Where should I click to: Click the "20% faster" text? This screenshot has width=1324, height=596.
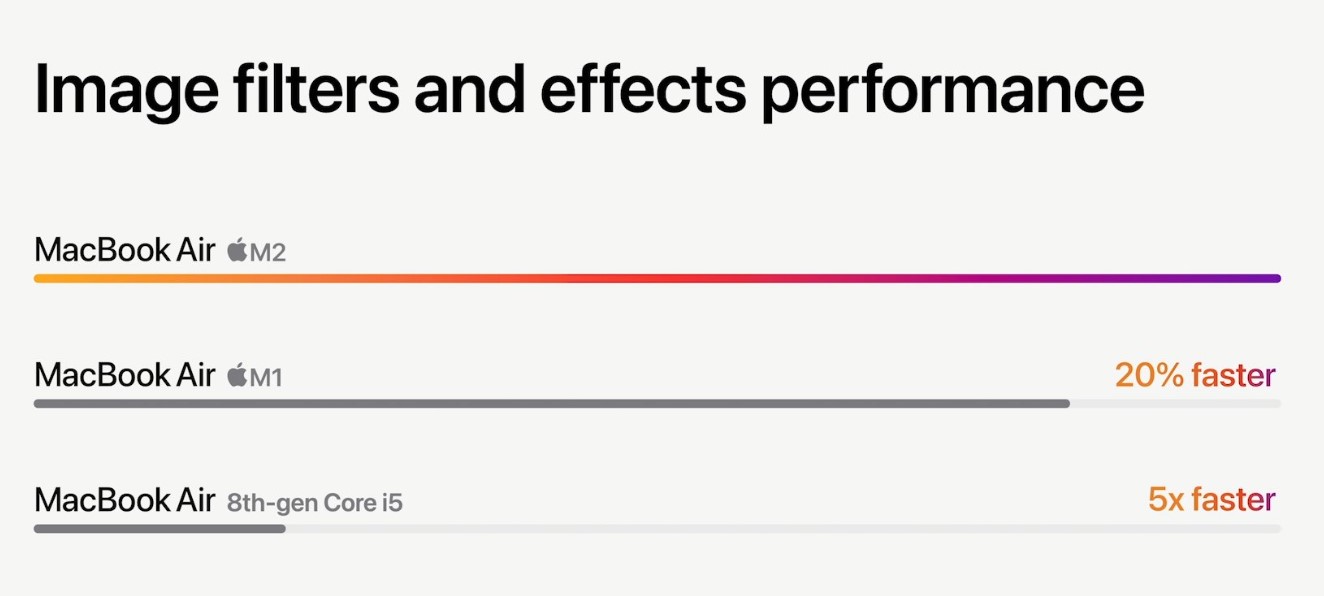click(1195, 375)
